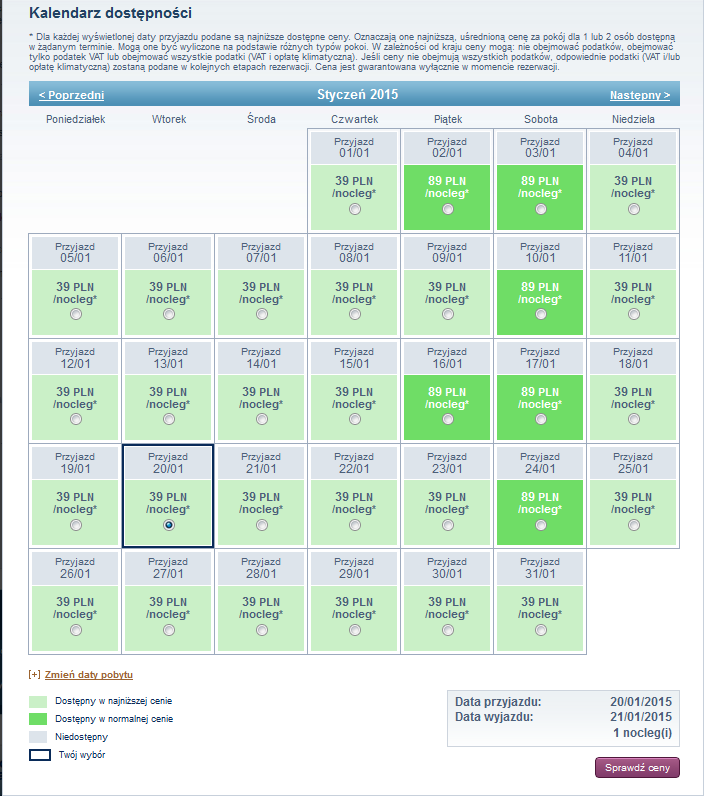Click 89 PLN price on 02/01
The image size is (704, 796).
pyautogui.click(x=447, y=181)
